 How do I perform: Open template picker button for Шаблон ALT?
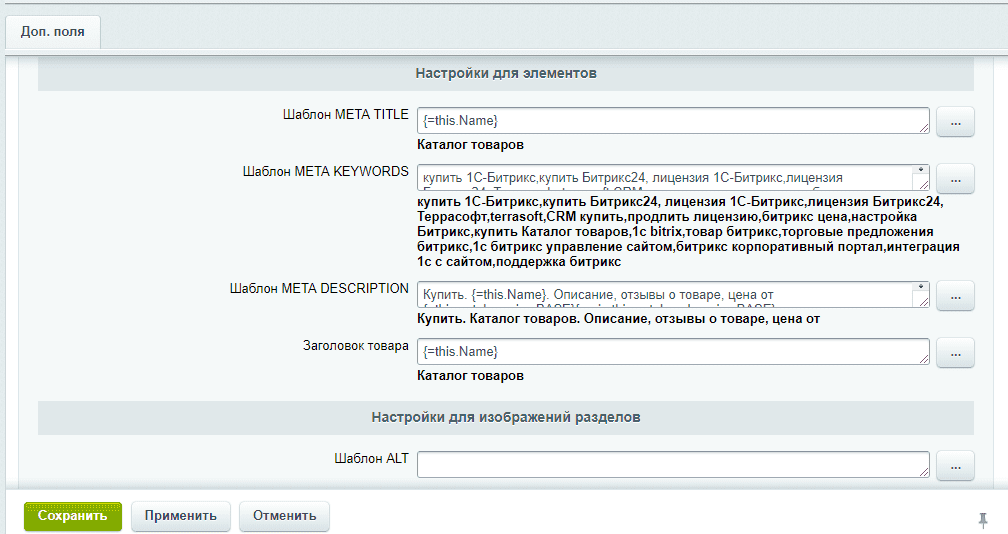[955, 466]
